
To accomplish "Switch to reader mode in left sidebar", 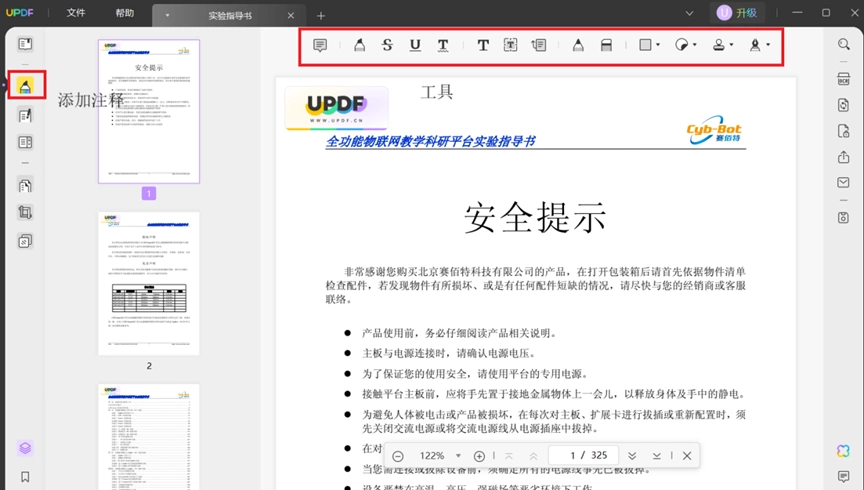I will pyautogui.click(x=25, y=44).
